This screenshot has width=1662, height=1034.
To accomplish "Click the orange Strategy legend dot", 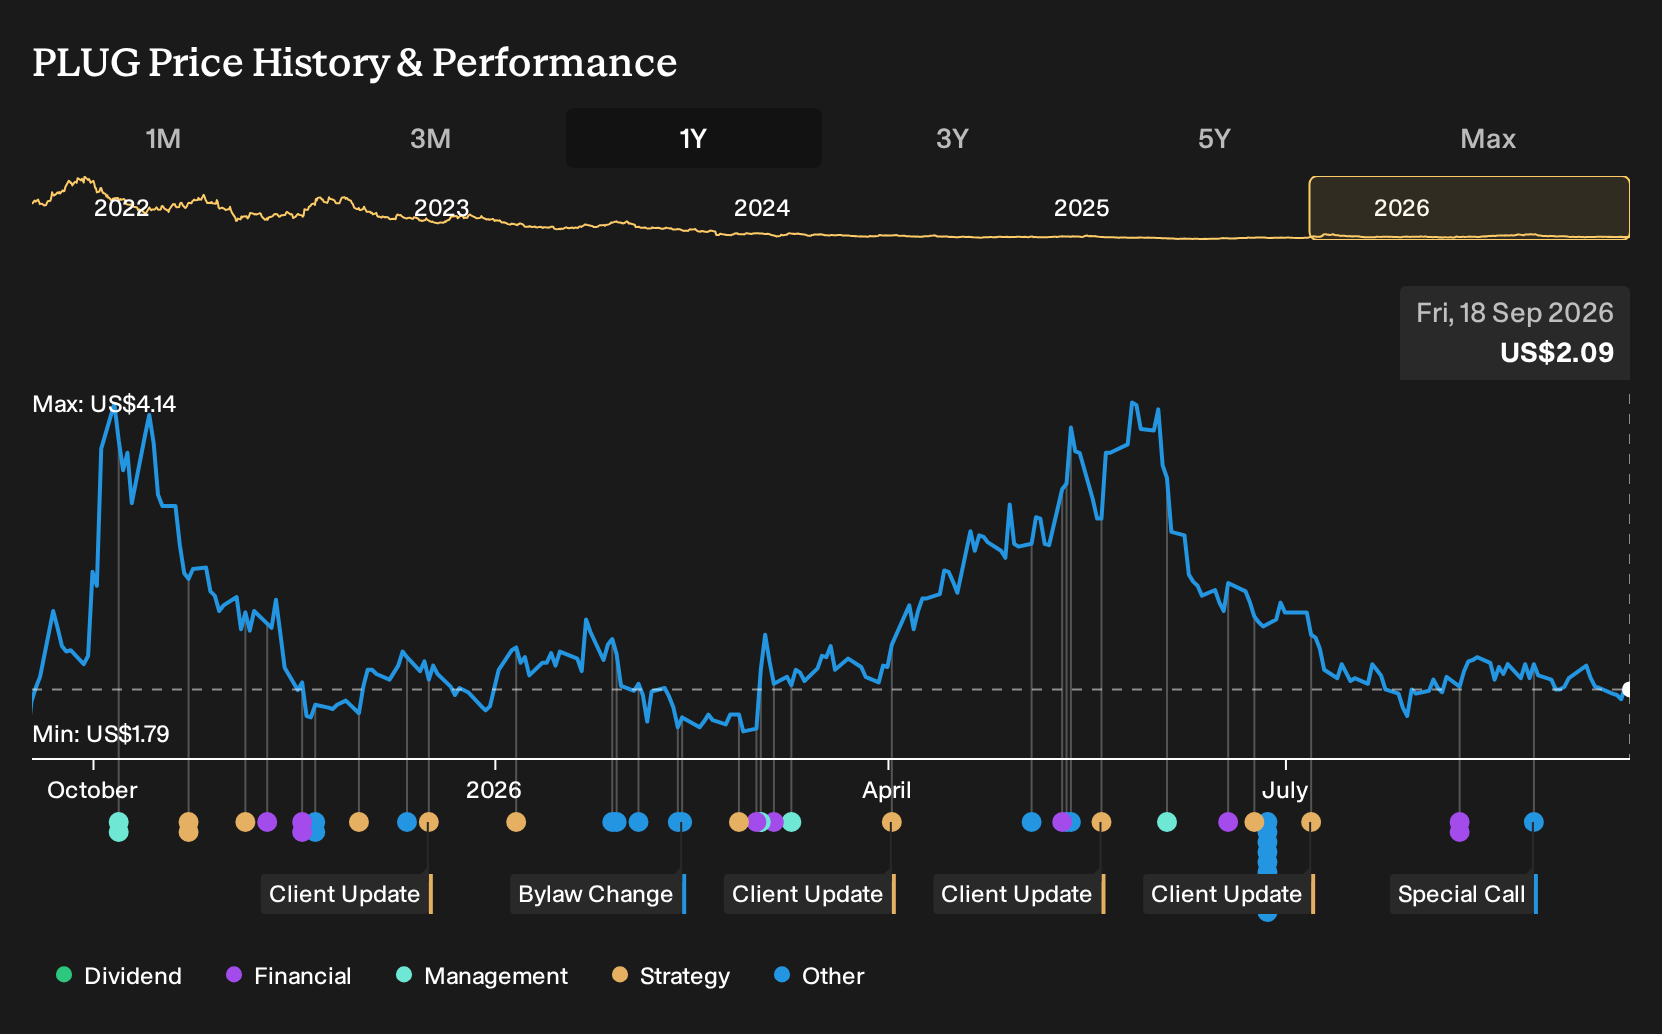I will (620, 974).
